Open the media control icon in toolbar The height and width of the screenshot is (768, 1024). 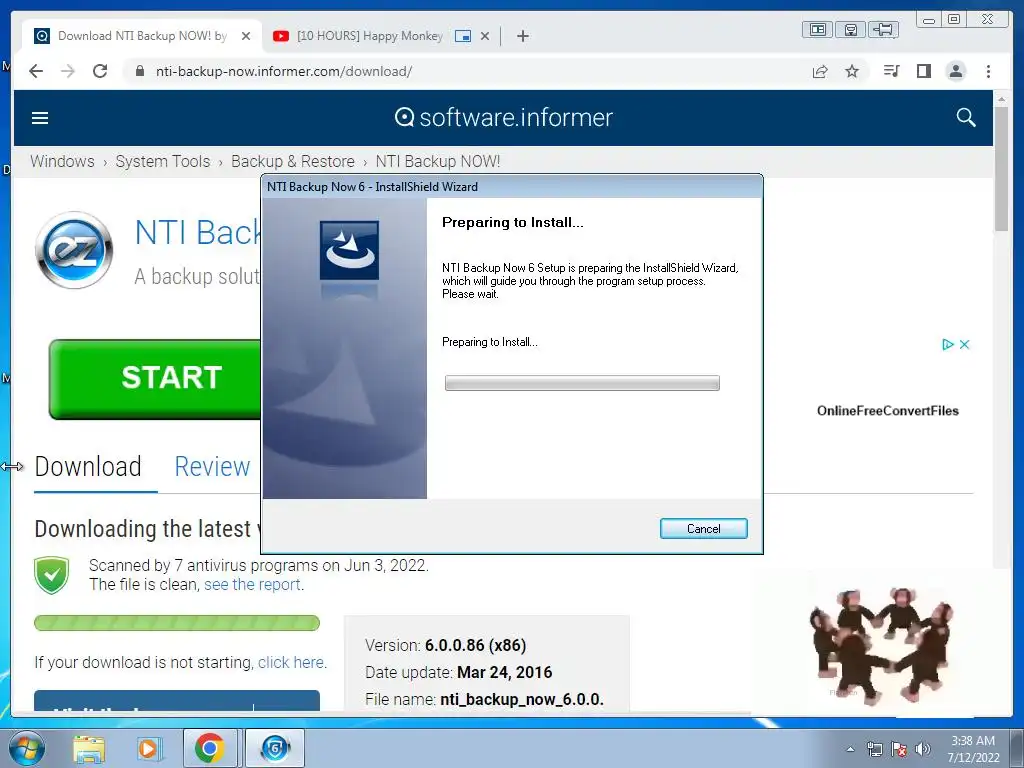(x=891, y=71)
